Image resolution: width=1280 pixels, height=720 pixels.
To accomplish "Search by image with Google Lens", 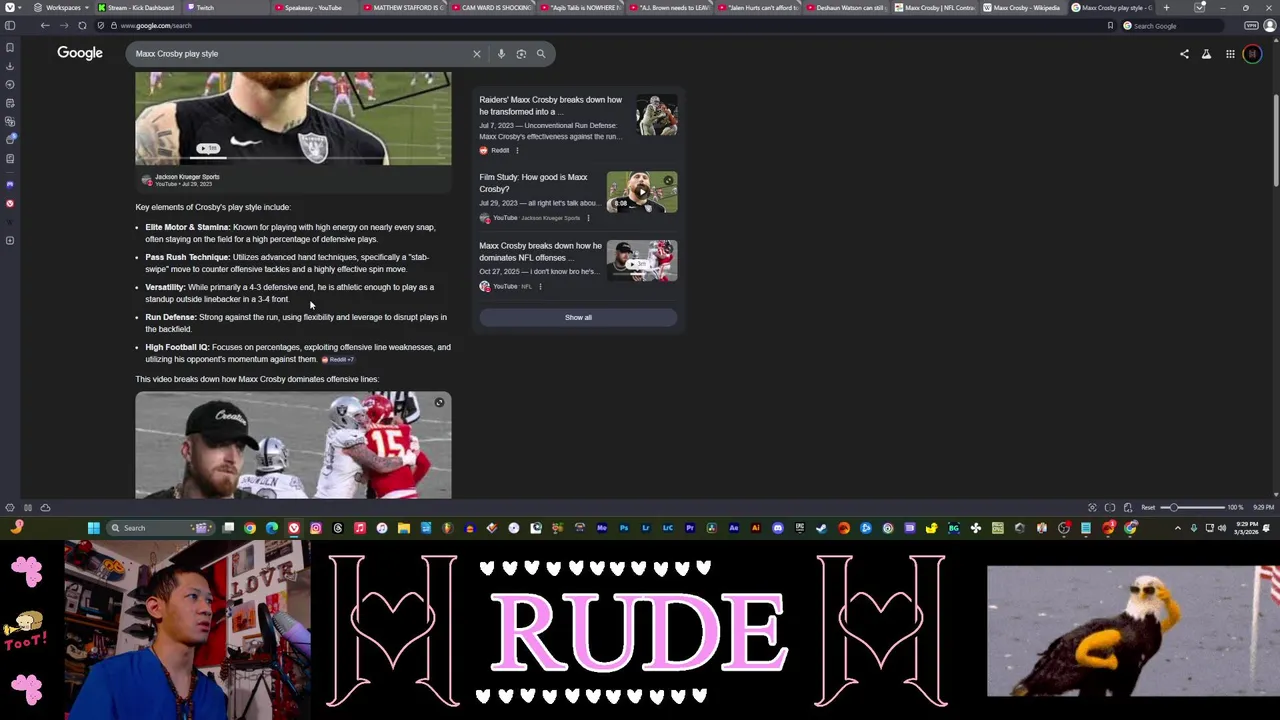I will [521, 54].
